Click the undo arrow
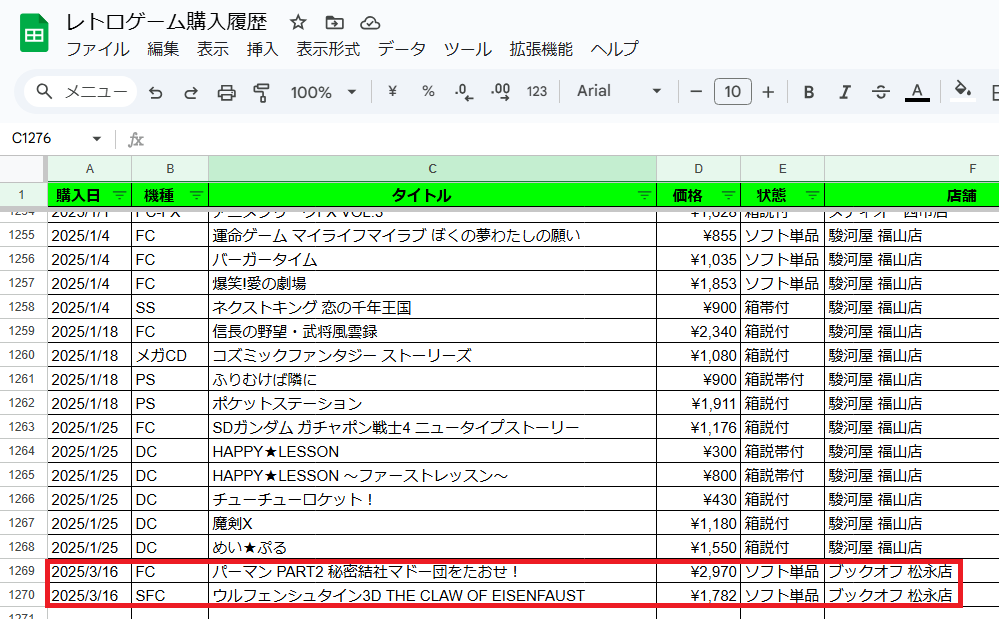 (155, 93)
